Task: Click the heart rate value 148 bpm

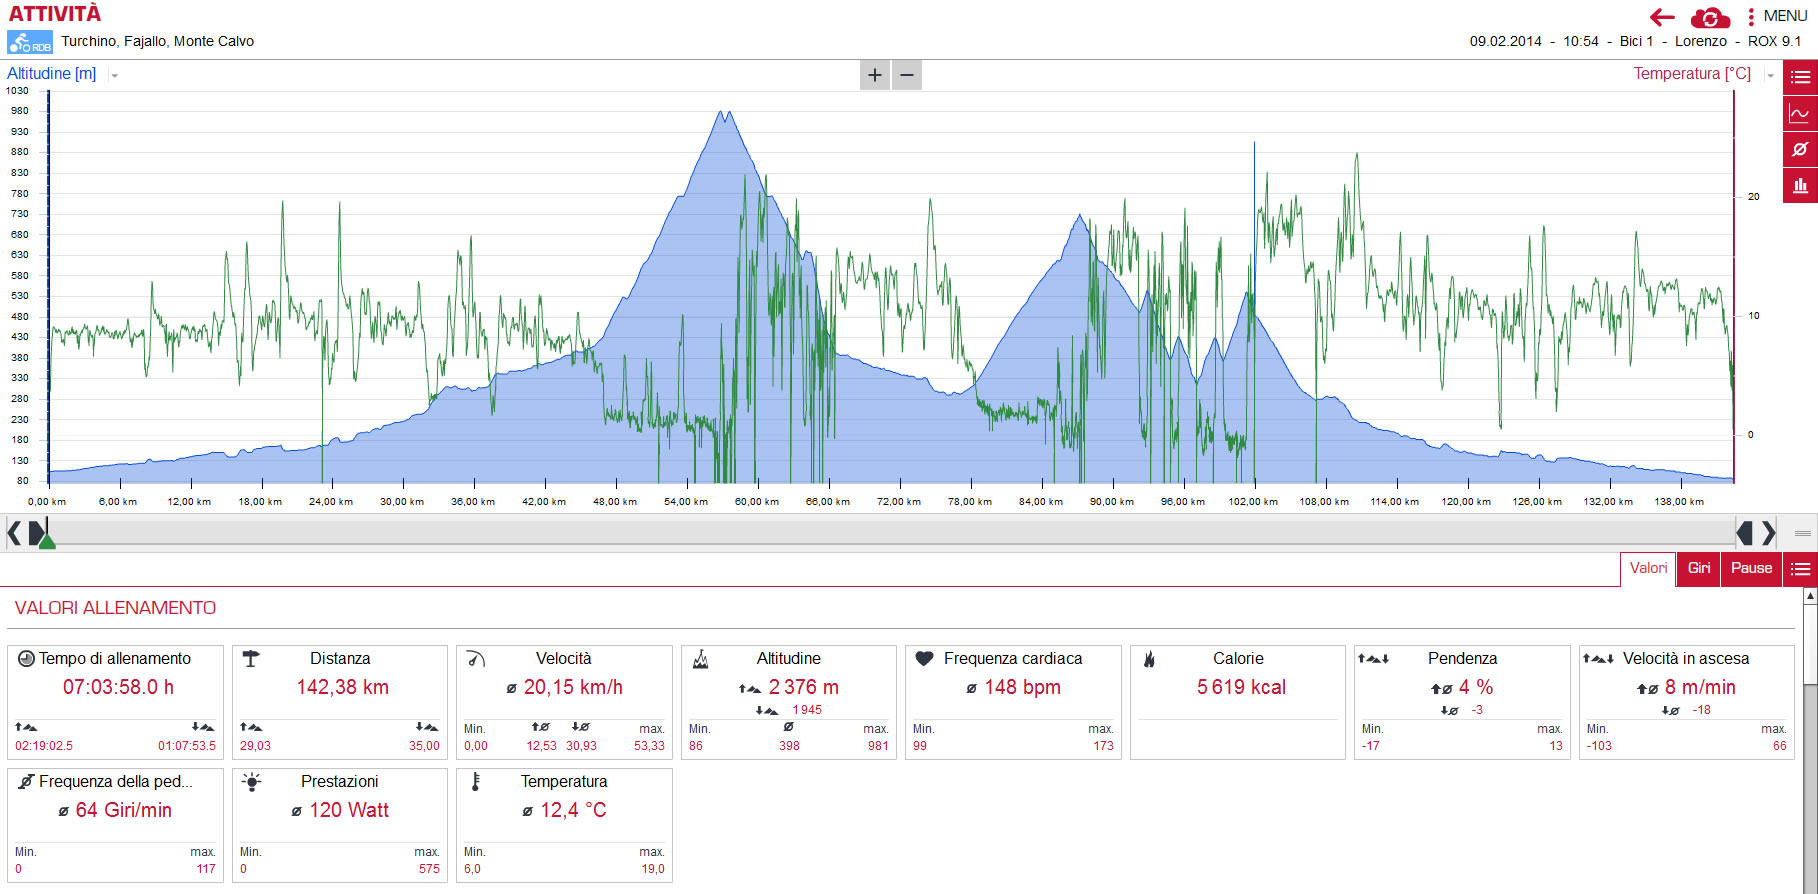Action: click(1022, 687)
